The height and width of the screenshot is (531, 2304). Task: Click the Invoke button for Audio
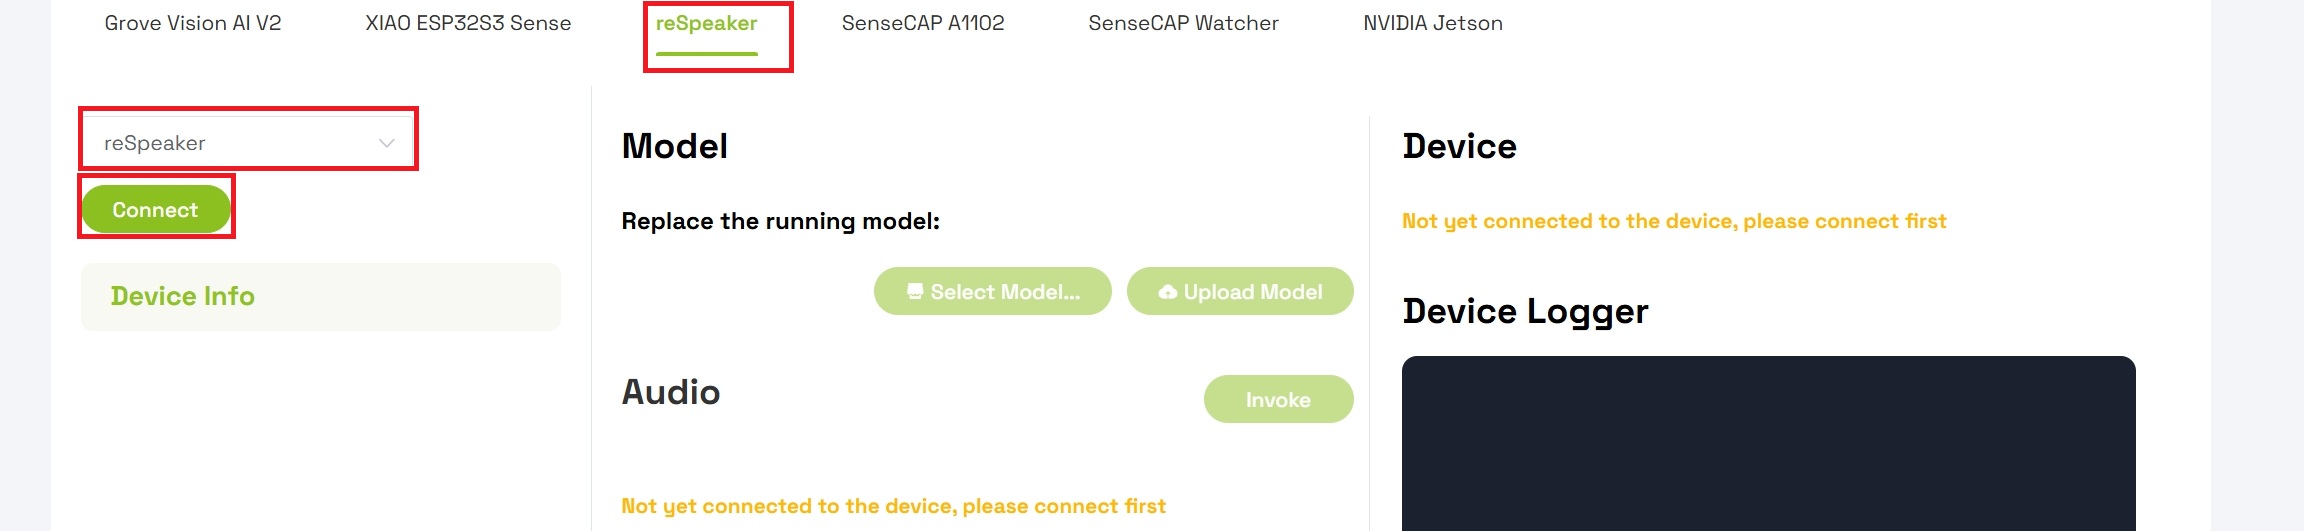point(1278,399)
